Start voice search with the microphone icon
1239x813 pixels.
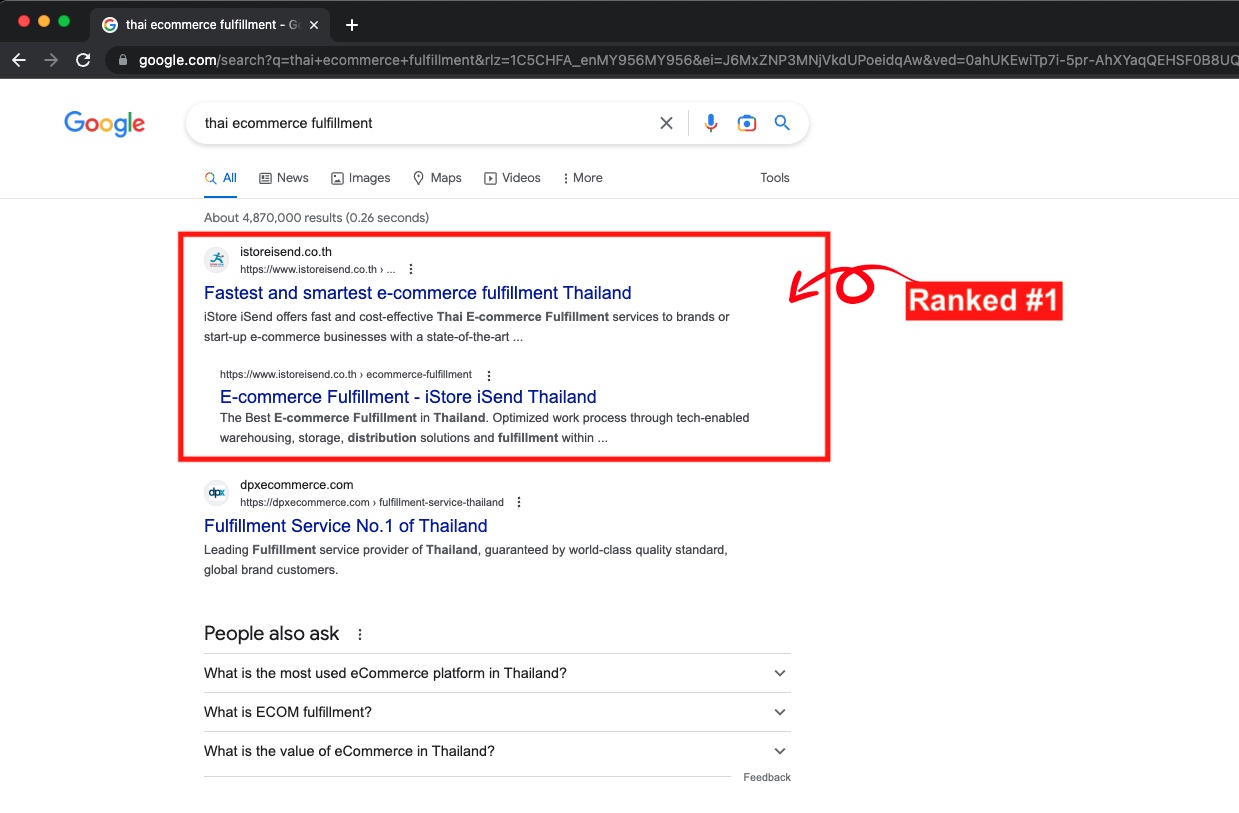711,123
